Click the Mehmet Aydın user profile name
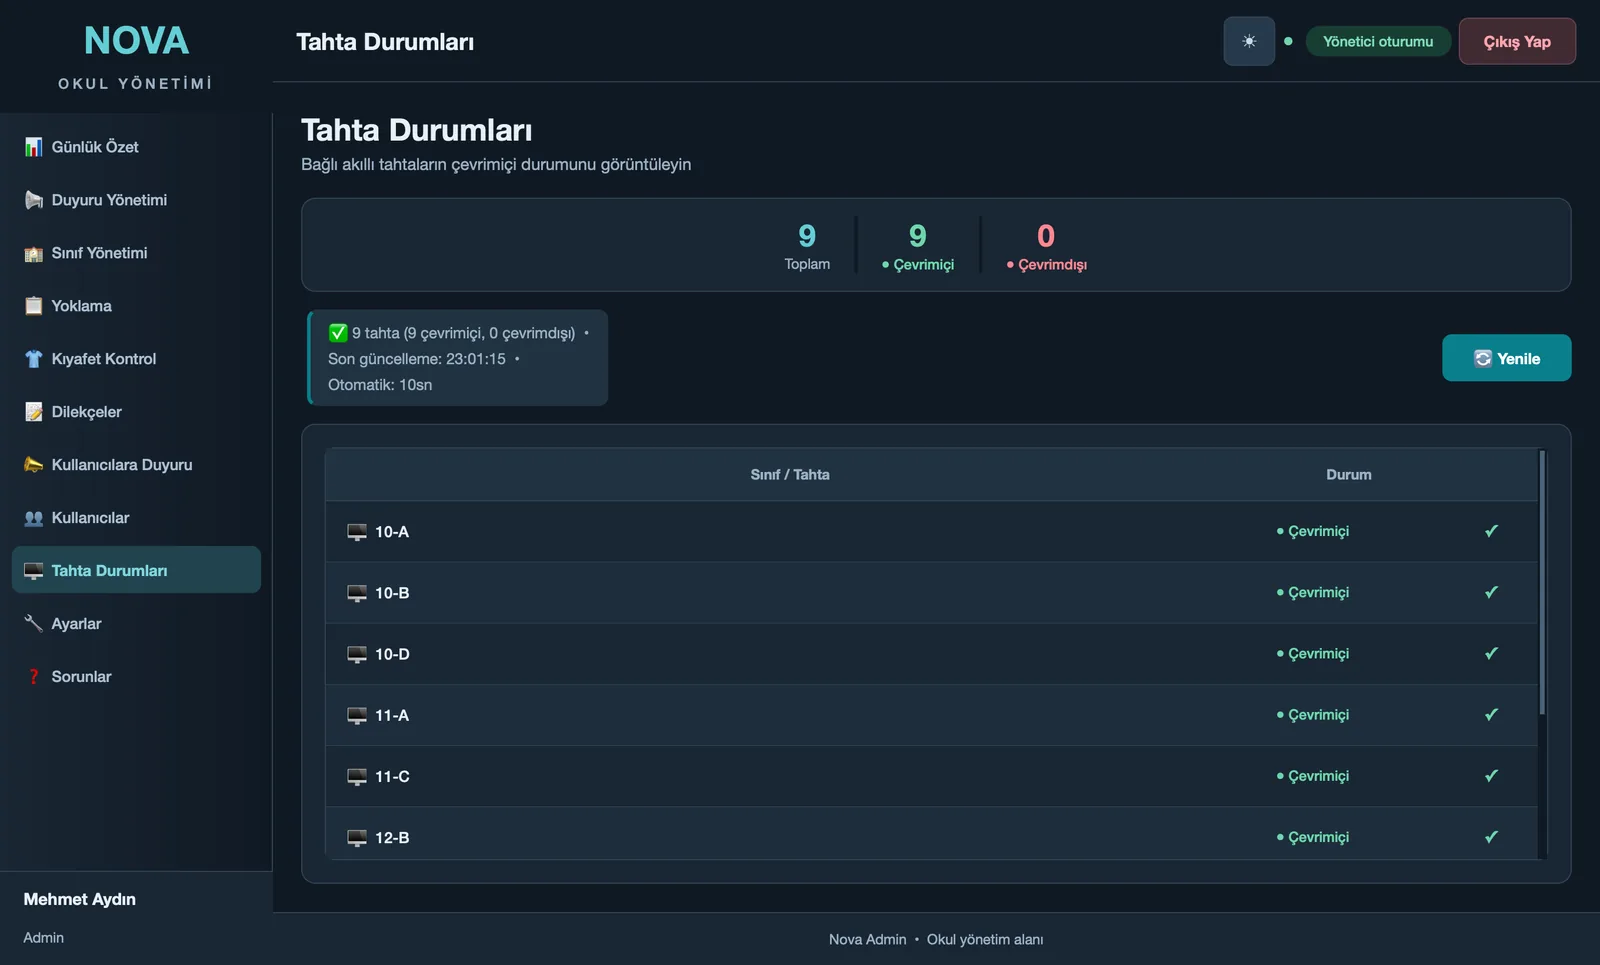The height and width of the screenshot is (965, 1600). coord(80,899)
